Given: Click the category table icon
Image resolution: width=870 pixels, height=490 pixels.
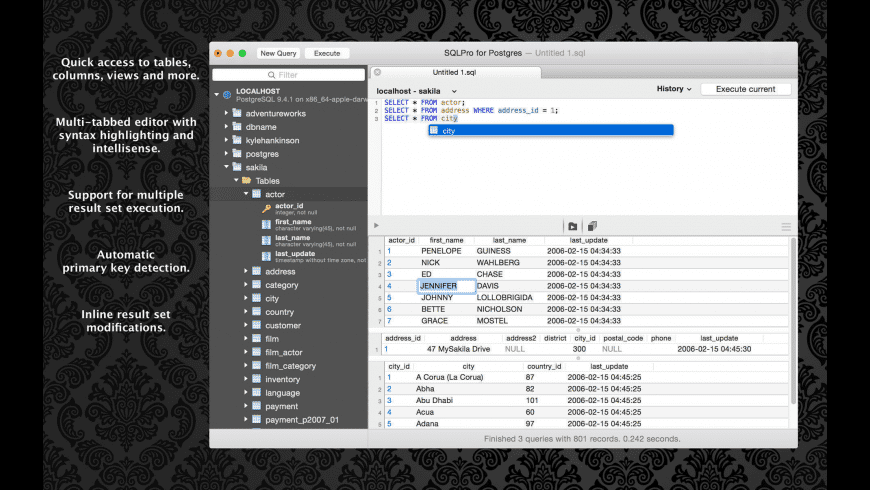Looking at the screenshot, I should (x=256, y=285).
